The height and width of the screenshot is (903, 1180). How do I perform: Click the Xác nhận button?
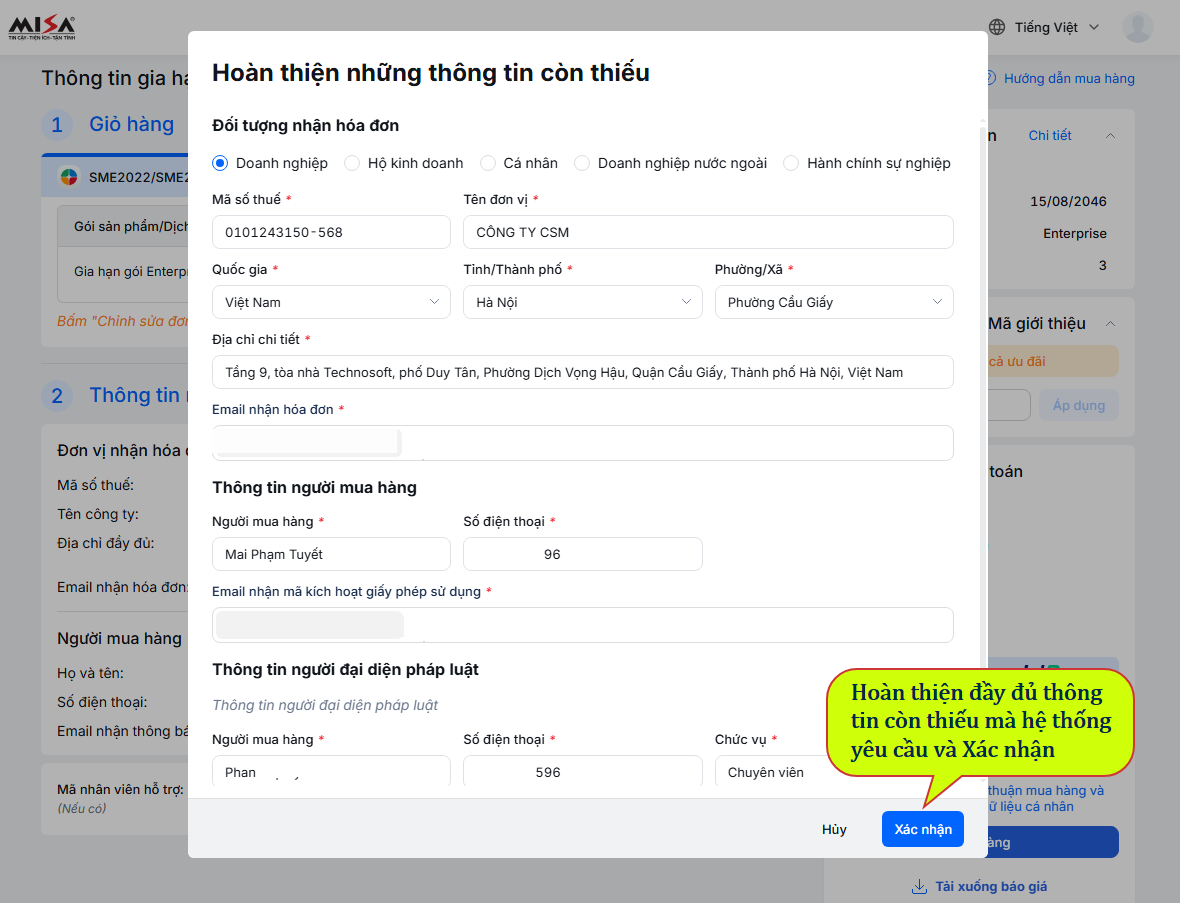point(923,829)
